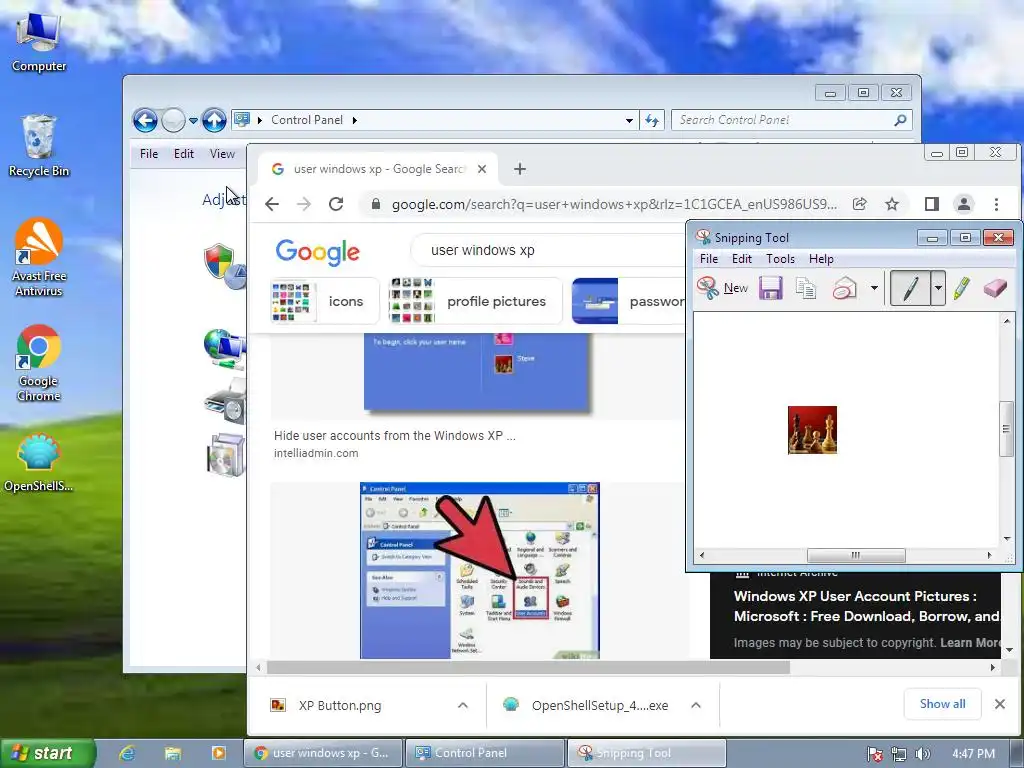Click Chrome Forward arrow button
The height and width of the screenshot is (768, 1024).
304,204
